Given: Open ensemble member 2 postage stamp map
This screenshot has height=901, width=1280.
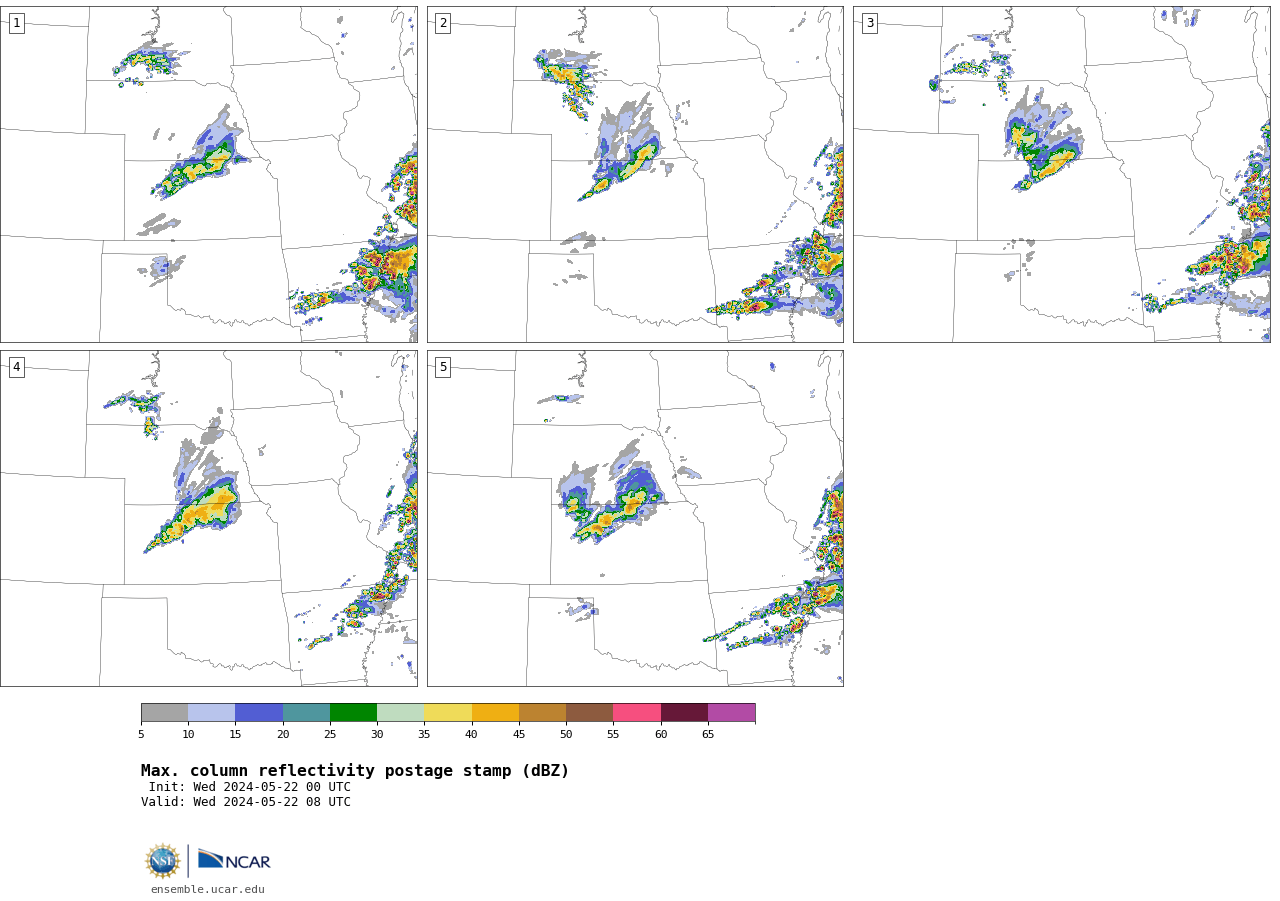Looking at the screenshot, I should pyautogui.click(x=635, y=174).
